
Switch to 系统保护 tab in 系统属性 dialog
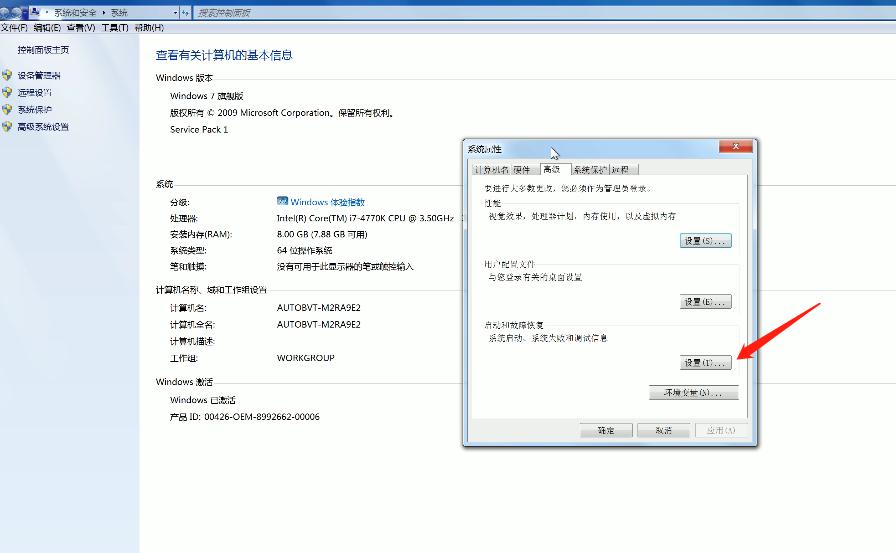pyautogui.click(x=590, y=170)
